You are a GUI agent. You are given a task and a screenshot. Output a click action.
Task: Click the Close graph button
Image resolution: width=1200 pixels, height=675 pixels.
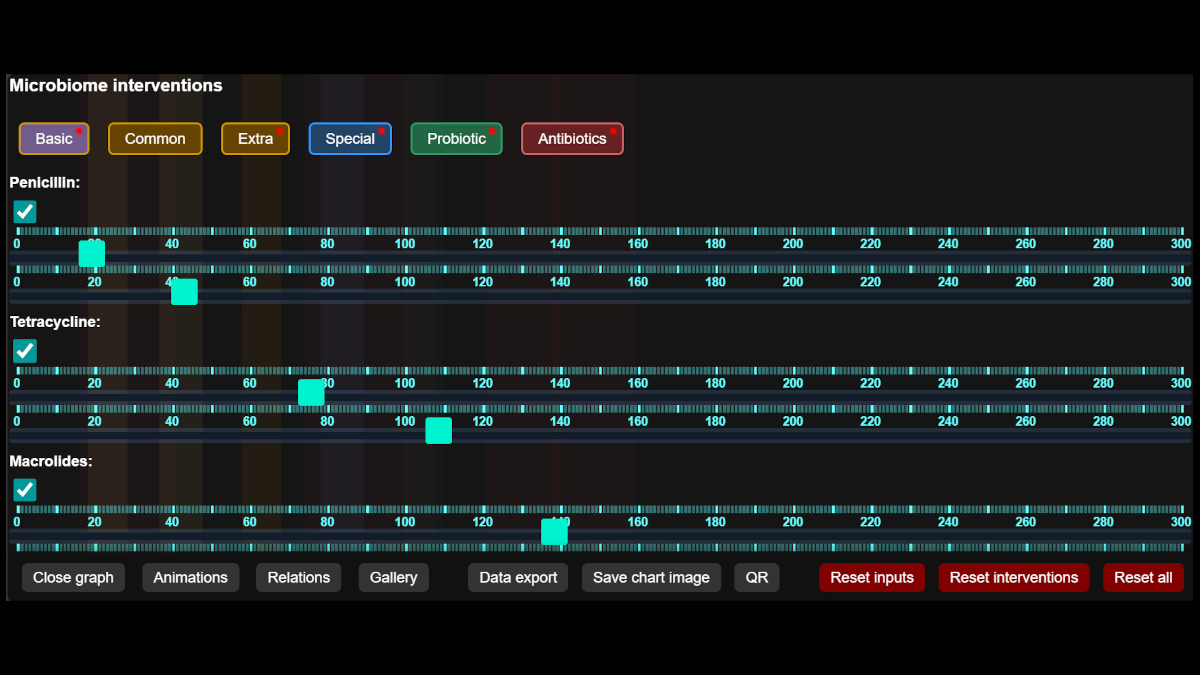point(73,578)
